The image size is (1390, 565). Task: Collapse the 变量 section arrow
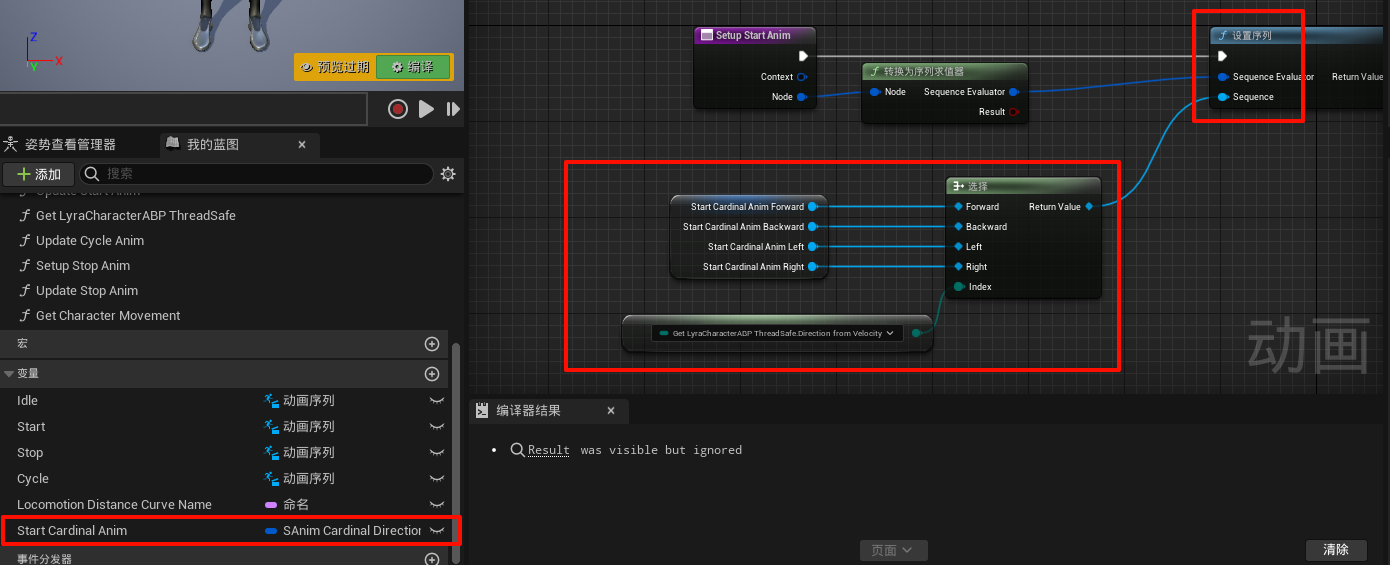9,374
